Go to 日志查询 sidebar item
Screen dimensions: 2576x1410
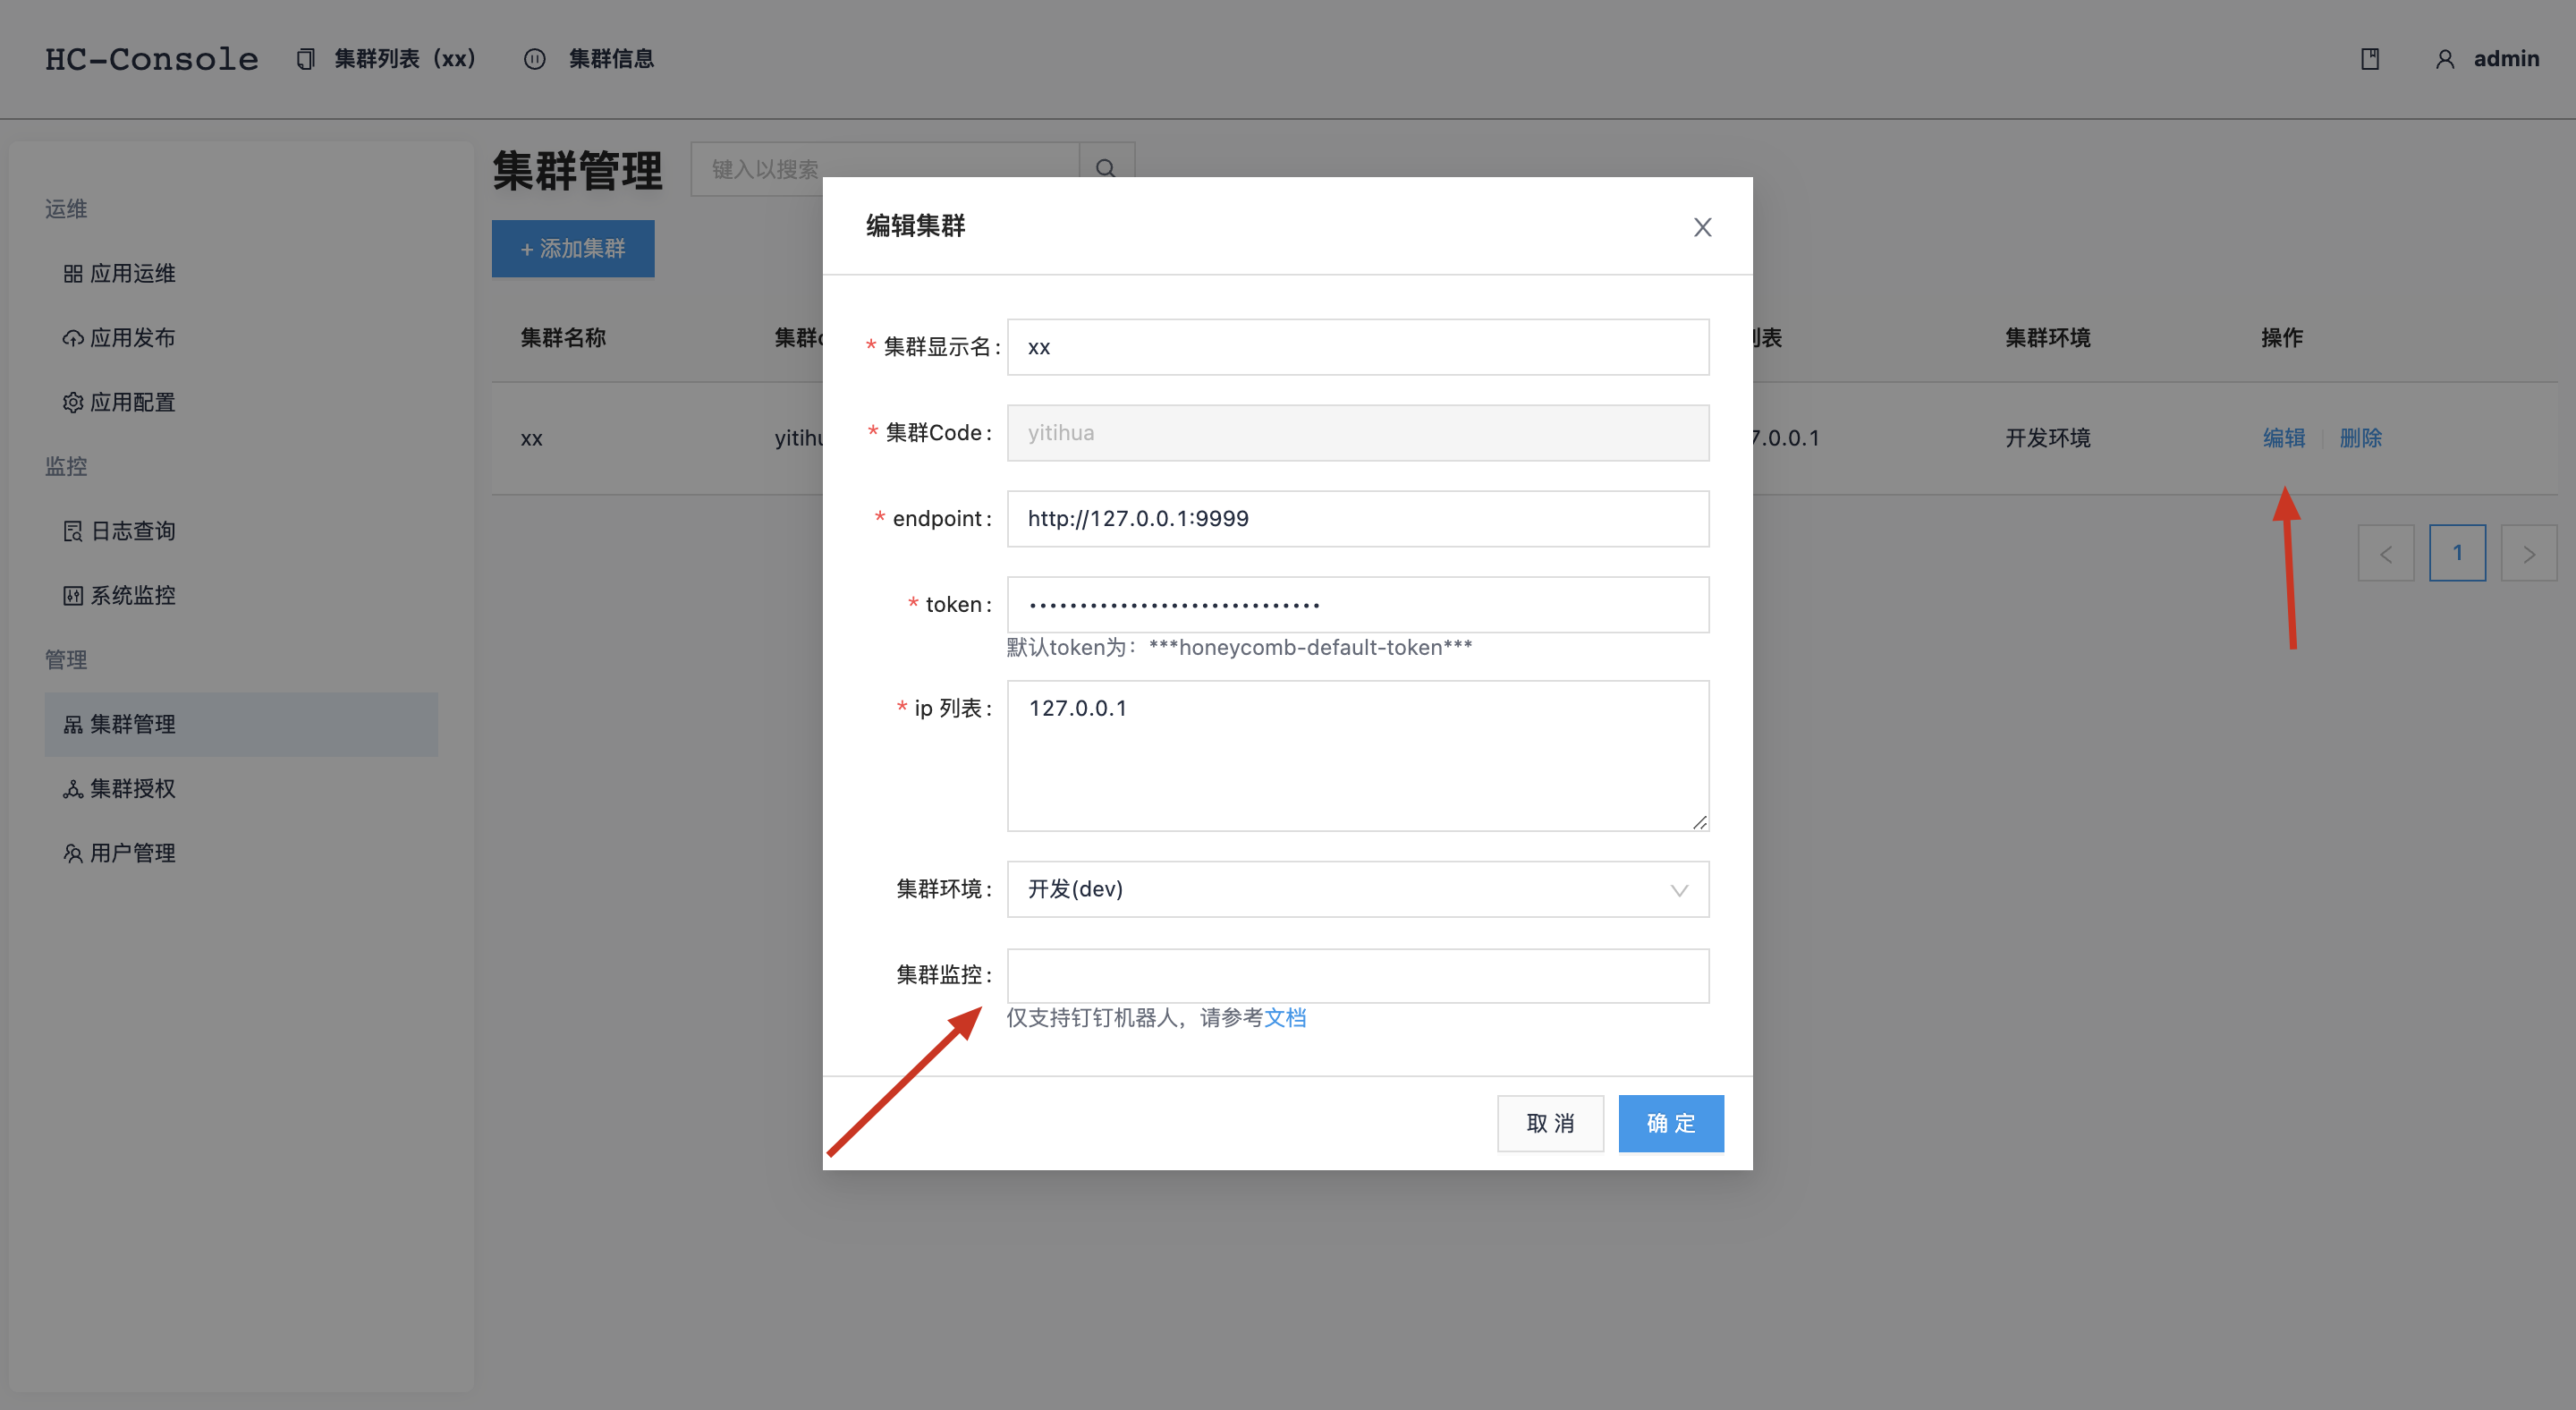pos(132,531)
